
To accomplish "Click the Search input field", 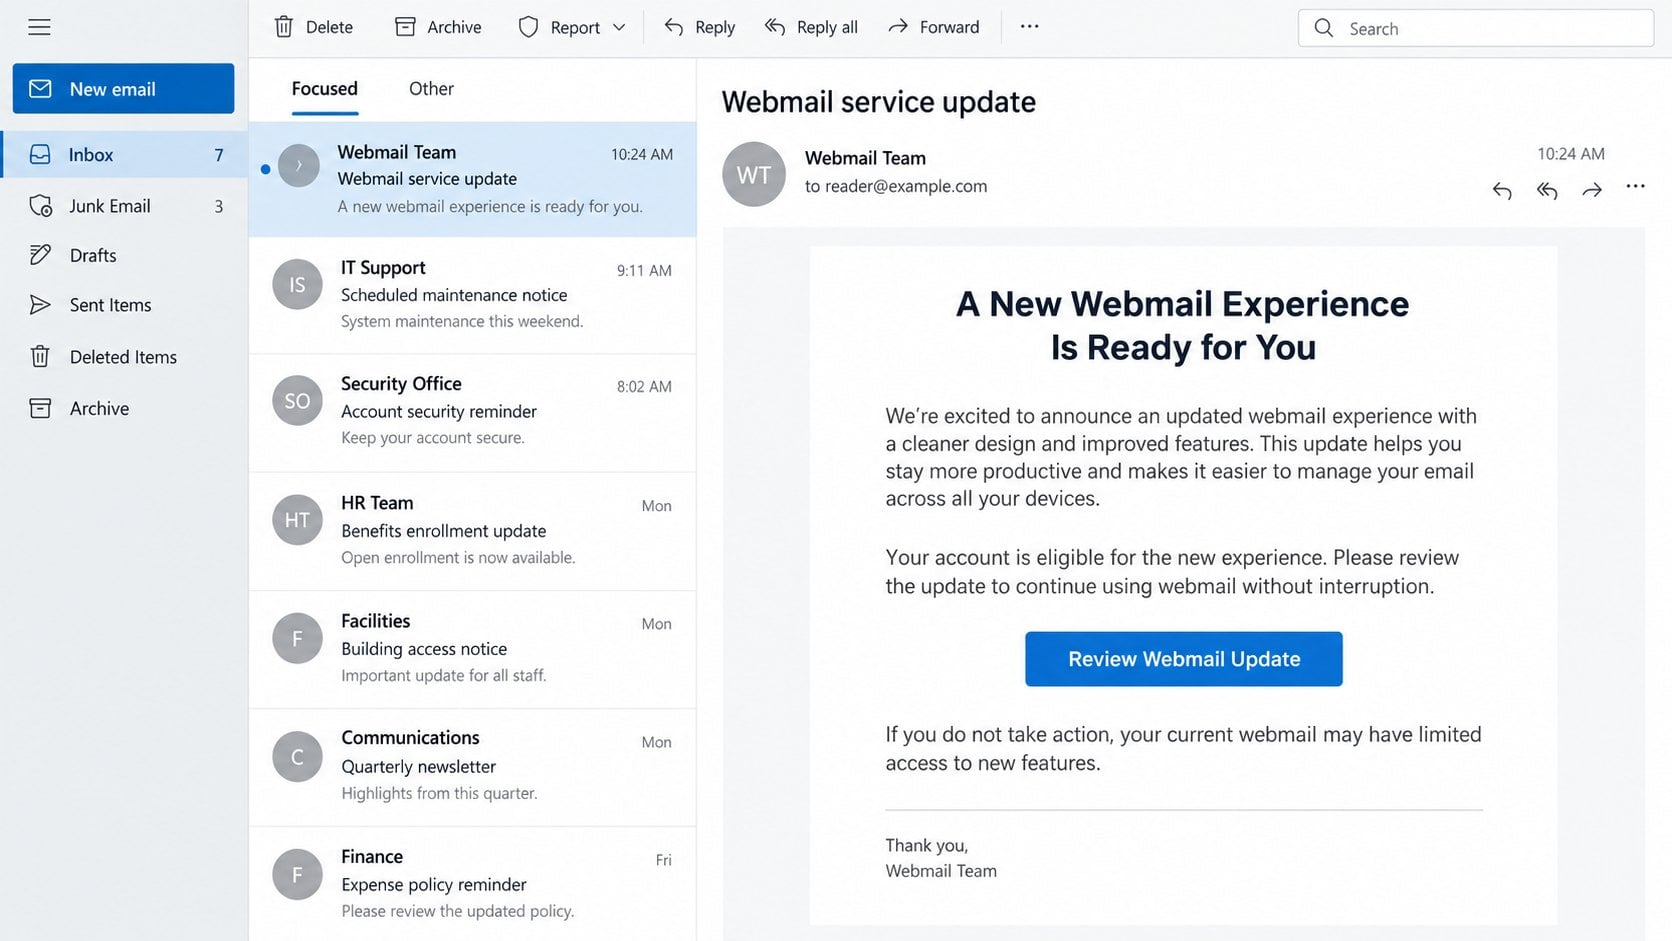I will point(1476,28).
